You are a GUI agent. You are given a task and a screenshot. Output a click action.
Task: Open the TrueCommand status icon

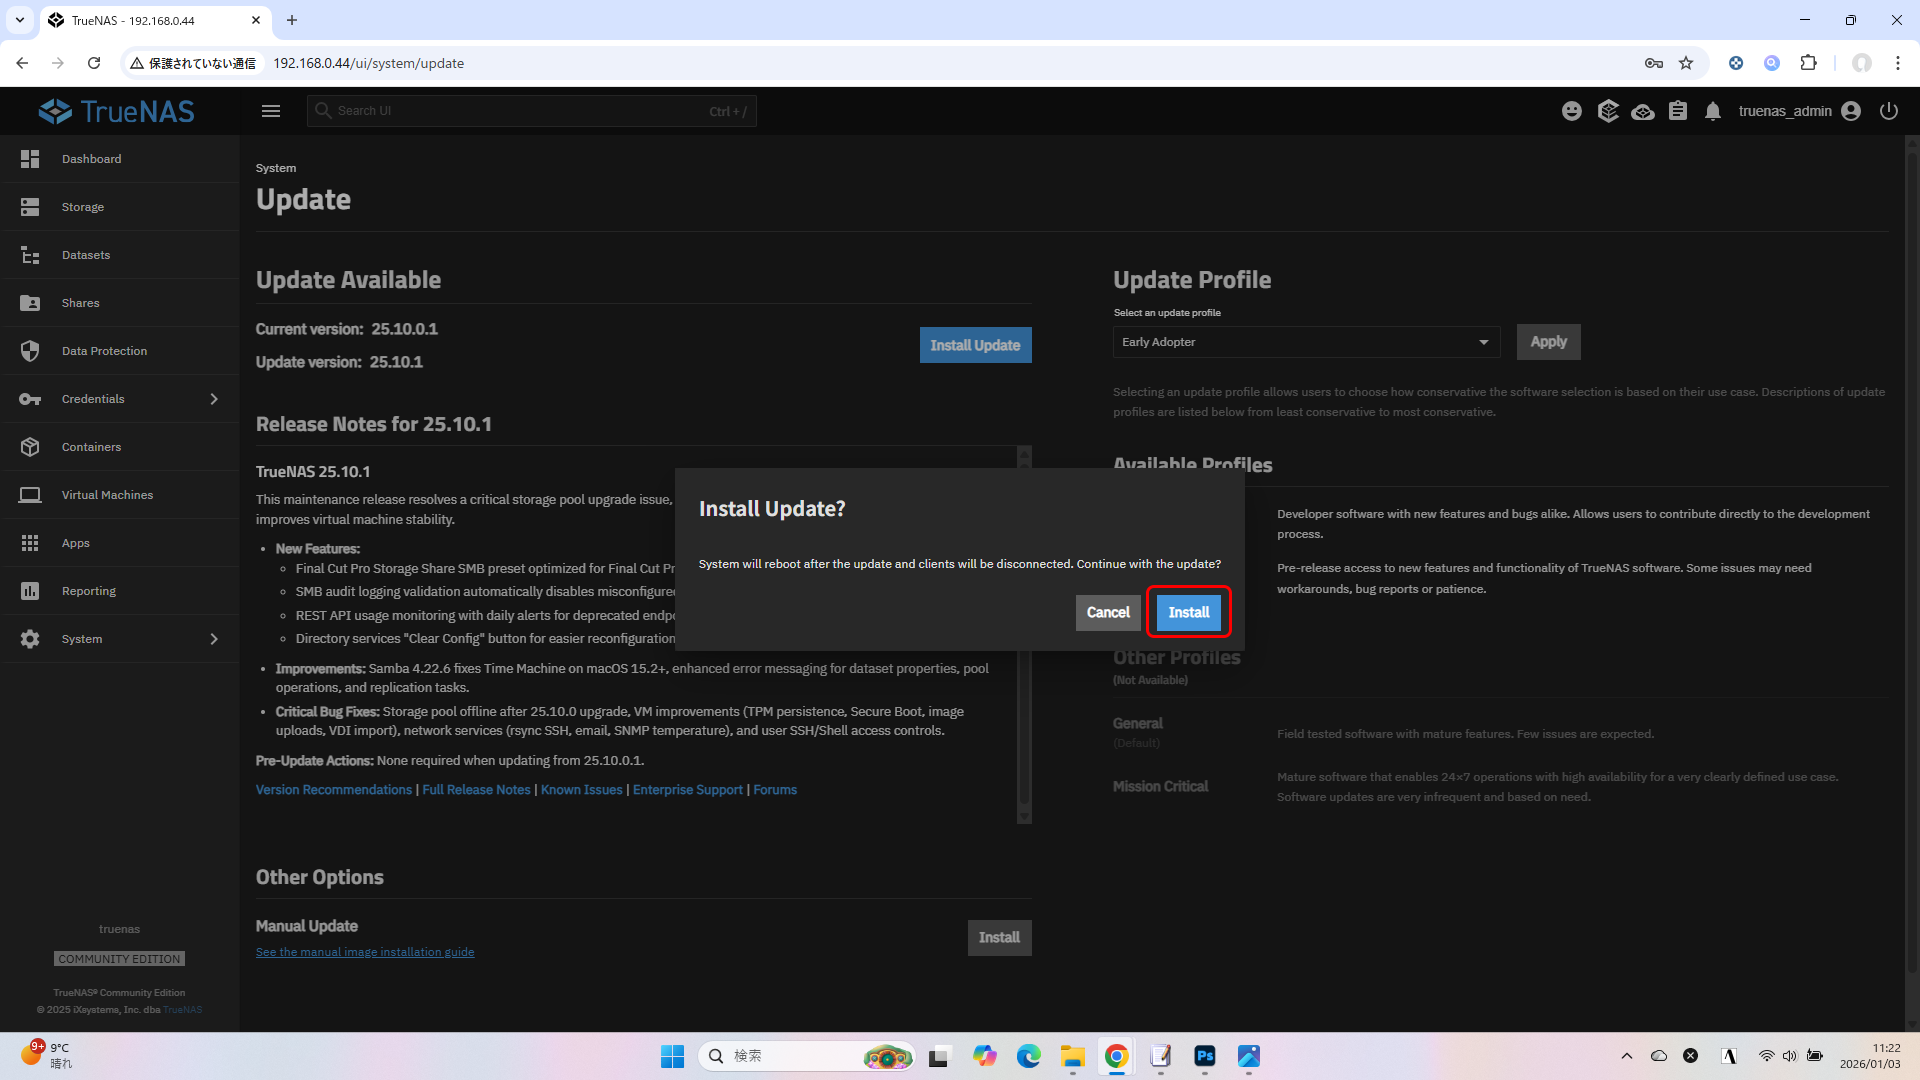[1608, 111]
